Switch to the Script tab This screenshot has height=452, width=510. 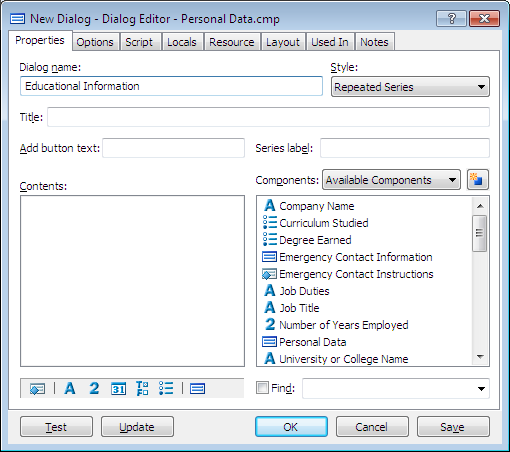[x=139, y=42]
